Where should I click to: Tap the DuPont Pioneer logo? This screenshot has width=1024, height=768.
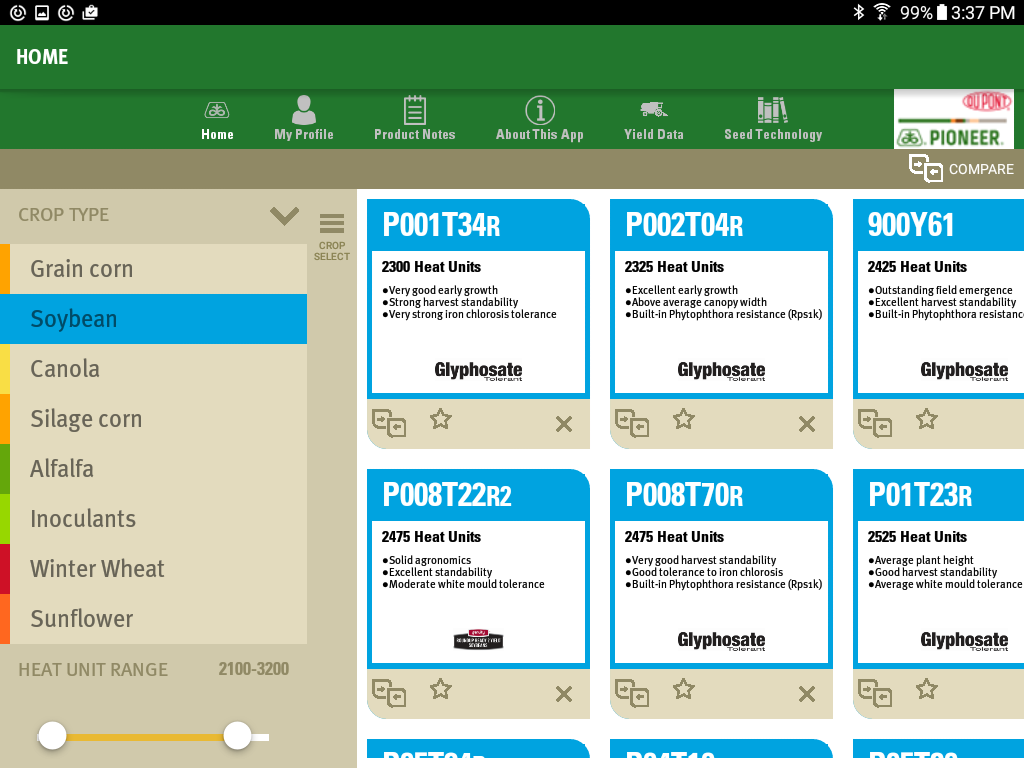953,119
